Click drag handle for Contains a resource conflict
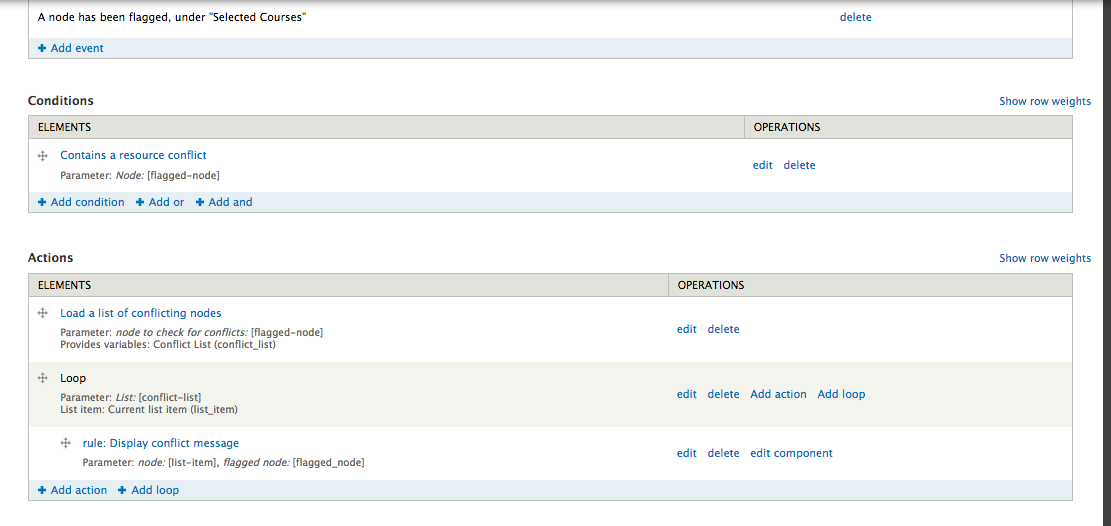Screen dimensions: 1111x526 pos(43,156)
